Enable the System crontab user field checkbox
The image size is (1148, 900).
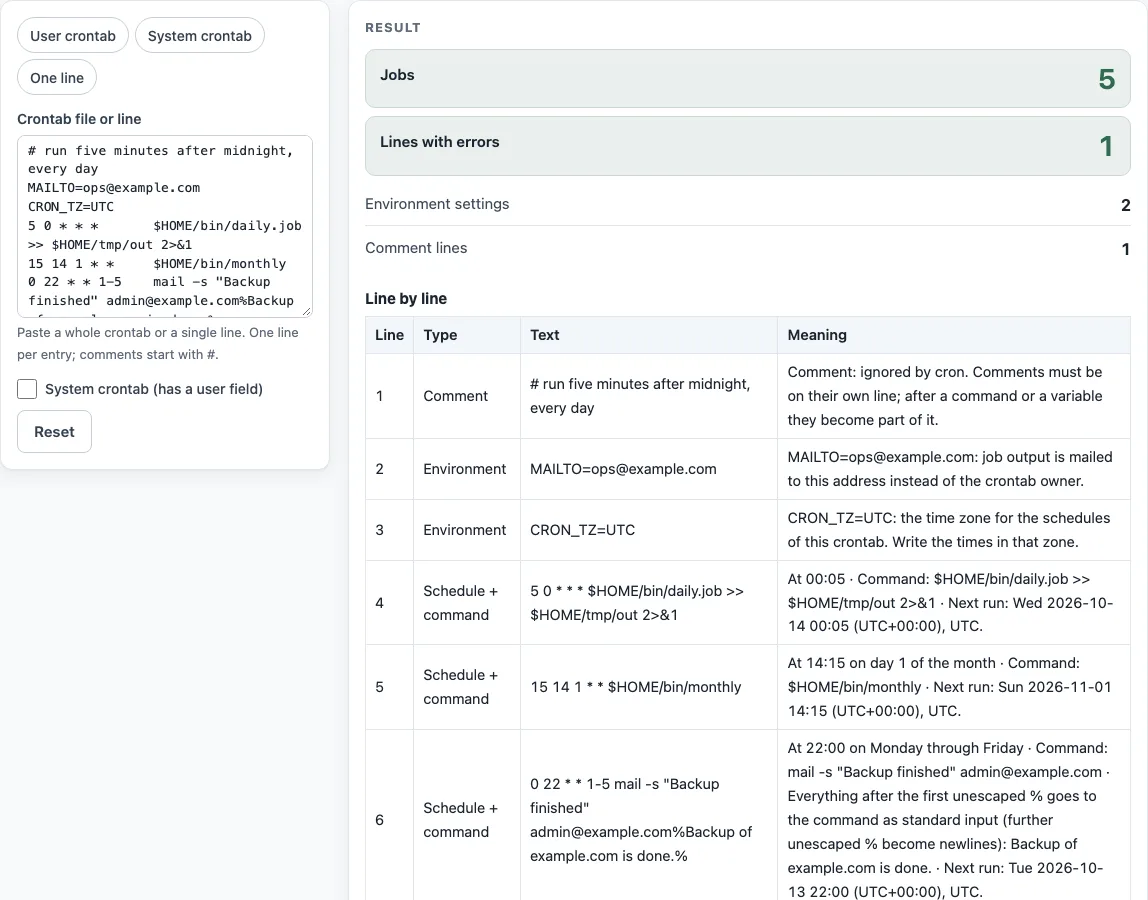[x=27, y=389]
